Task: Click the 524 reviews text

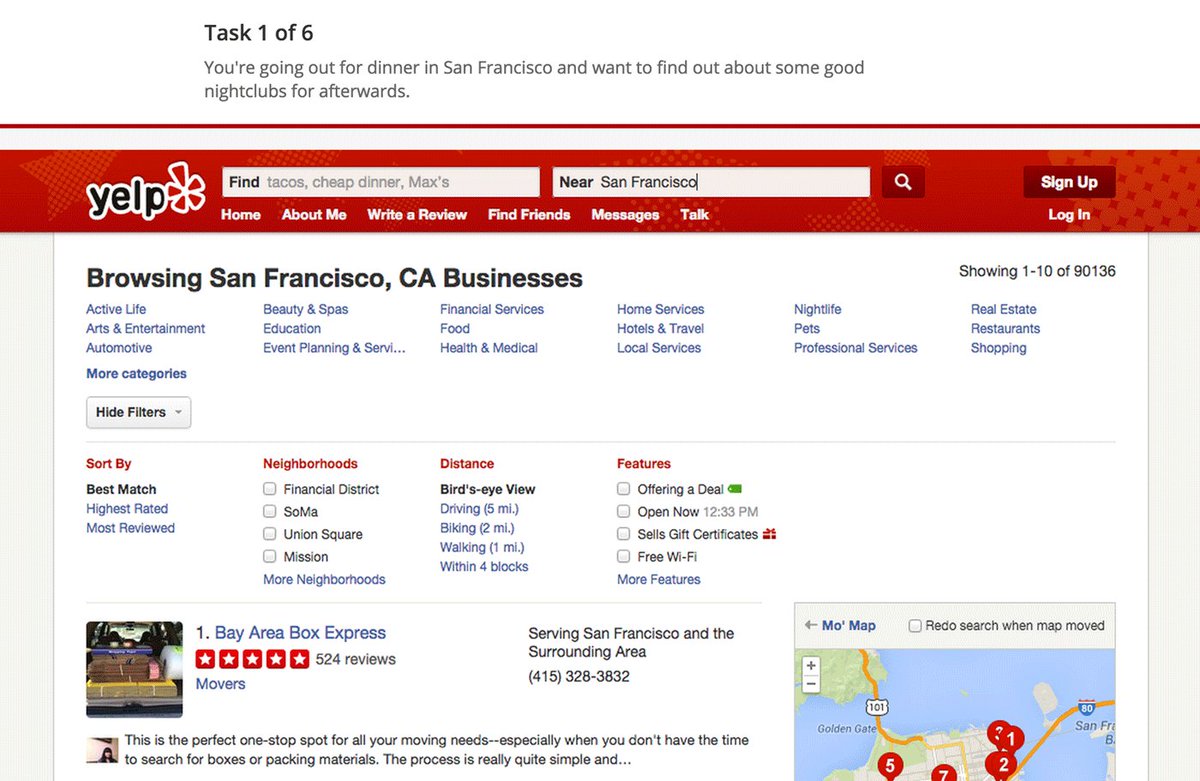Action: pos(356,659)
